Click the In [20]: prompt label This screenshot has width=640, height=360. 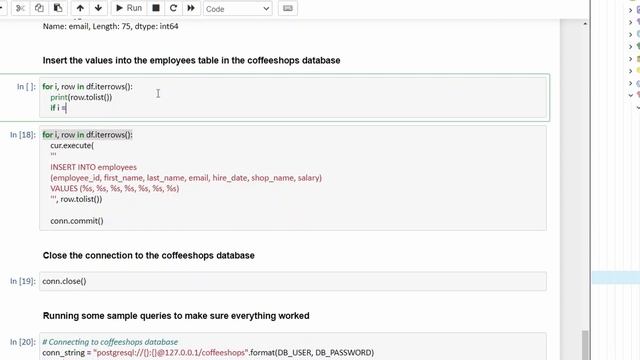pyautogui.click(x=23, y=342)
